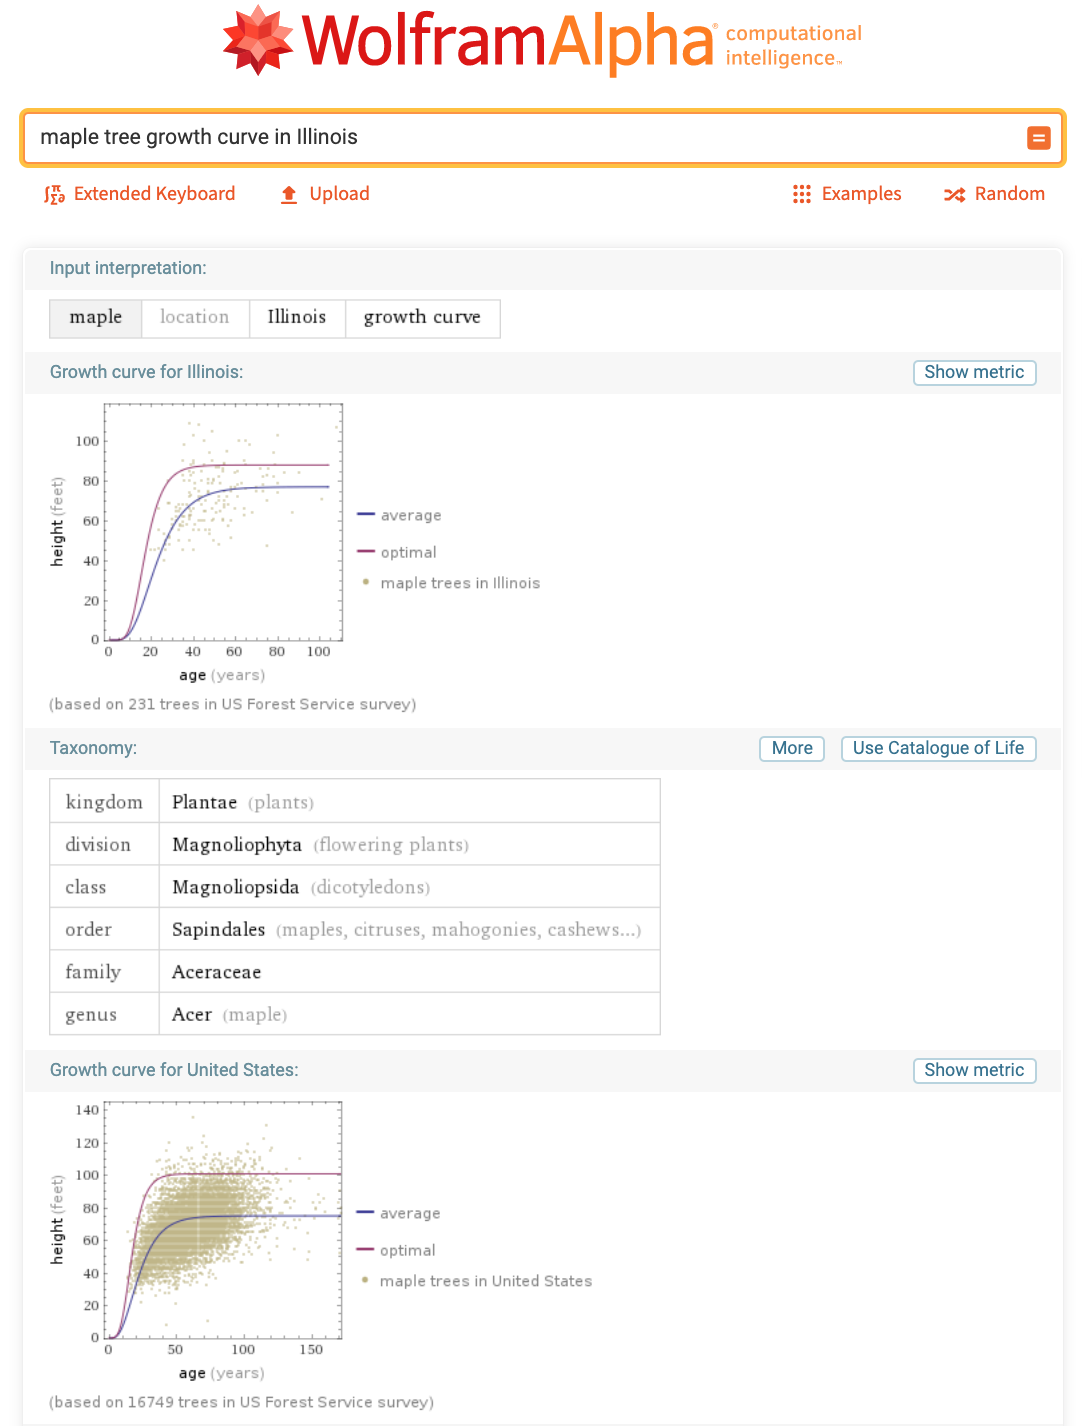
Task: Open Examples using the grid icon
Action: click(x=802, y=193)
